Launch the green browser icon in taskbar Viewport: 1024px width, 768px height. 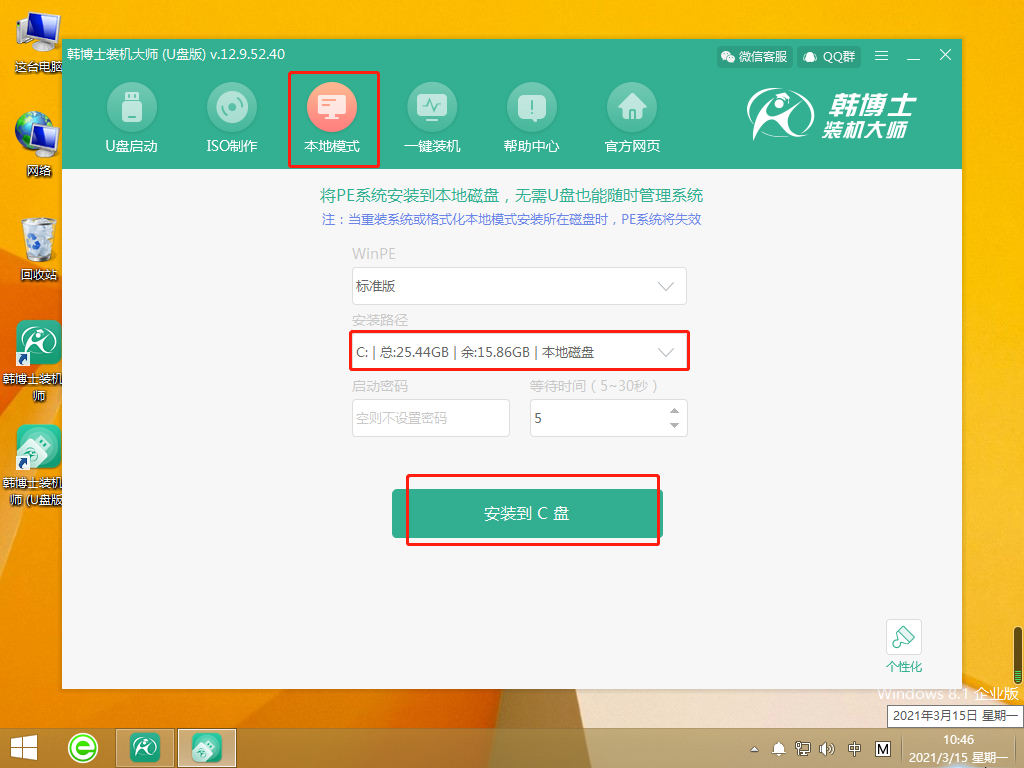pos(83,746)
